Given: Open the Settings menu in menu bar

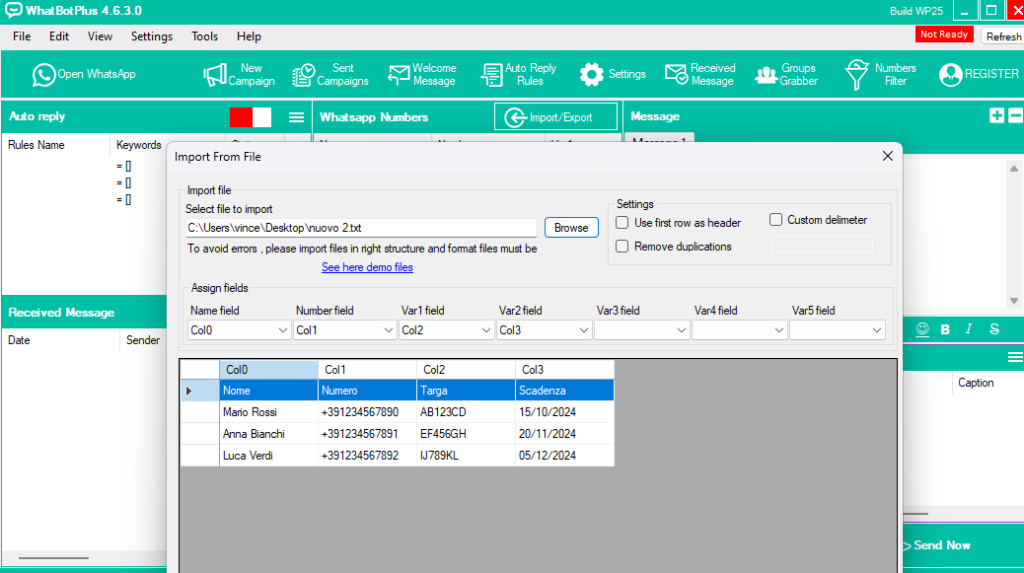Looking at the screenshot, I should [151, 36].
